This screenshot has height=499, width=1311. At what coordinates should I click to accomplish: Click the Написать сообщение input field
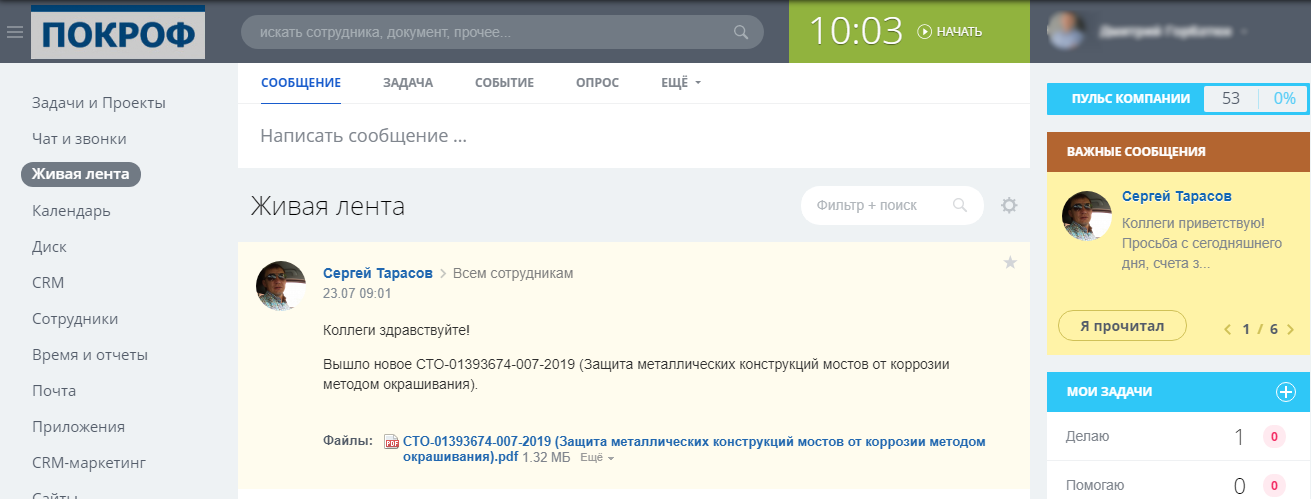coord(632,135)
